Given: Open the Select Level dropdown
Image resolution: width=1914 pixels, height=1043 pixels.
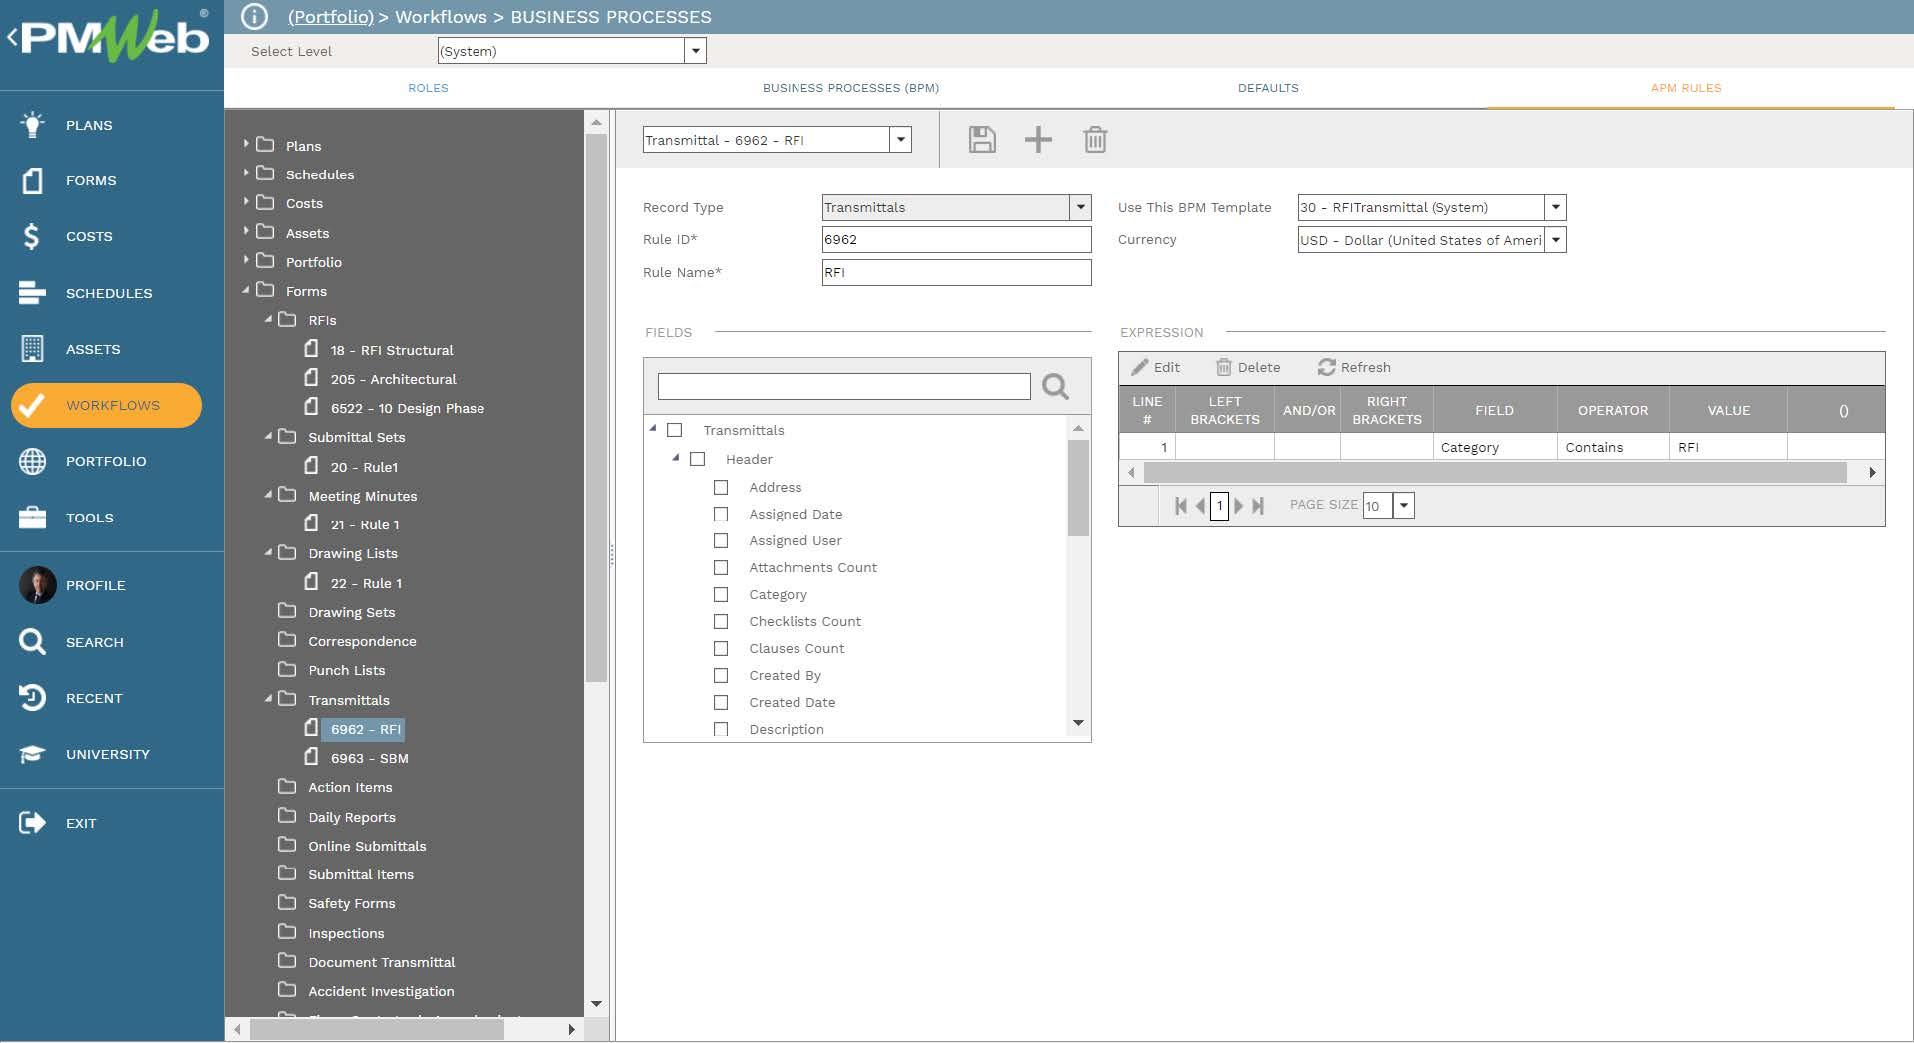Looking at the screenshot, I should pos(695,51).
